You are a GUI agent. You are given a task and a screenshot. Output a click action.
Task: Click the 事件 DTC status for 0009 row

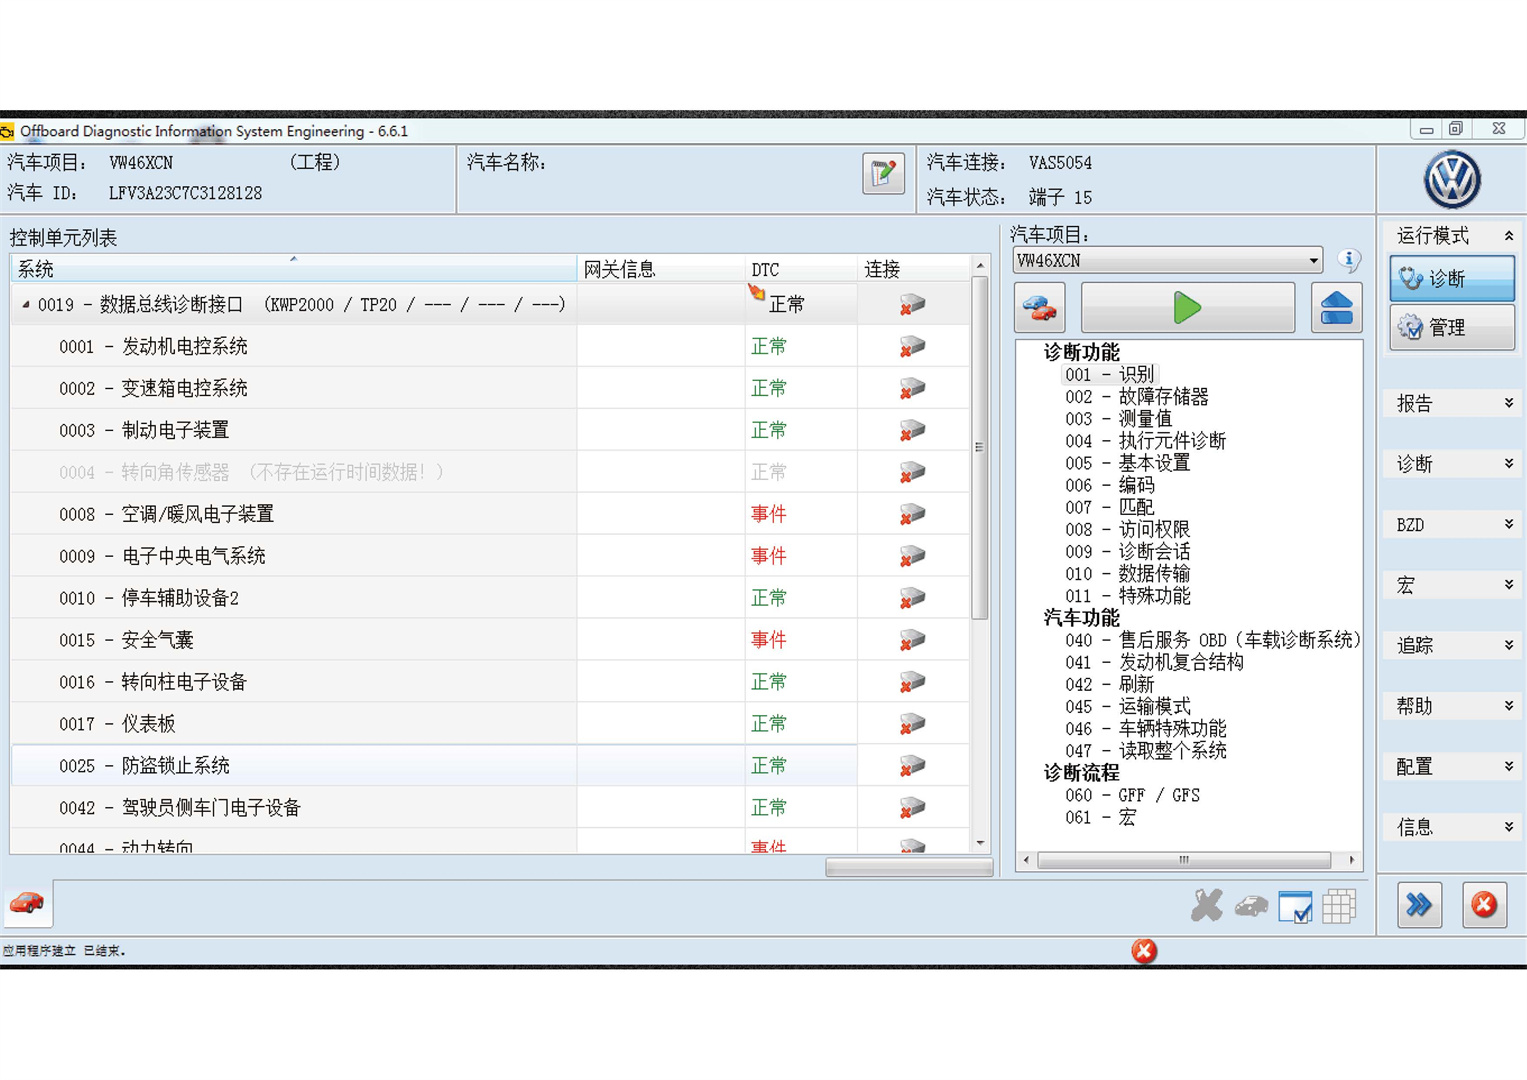pyautogui.click(x=769, y=557)
